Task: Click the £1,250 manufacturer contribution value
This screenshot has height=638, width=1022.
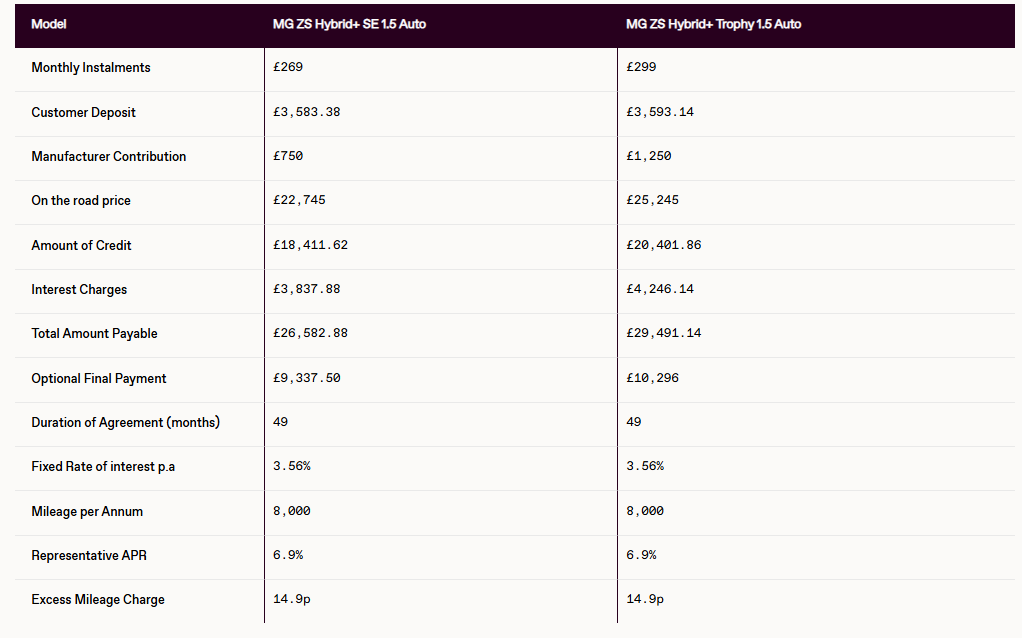Action: pos(648,156)
